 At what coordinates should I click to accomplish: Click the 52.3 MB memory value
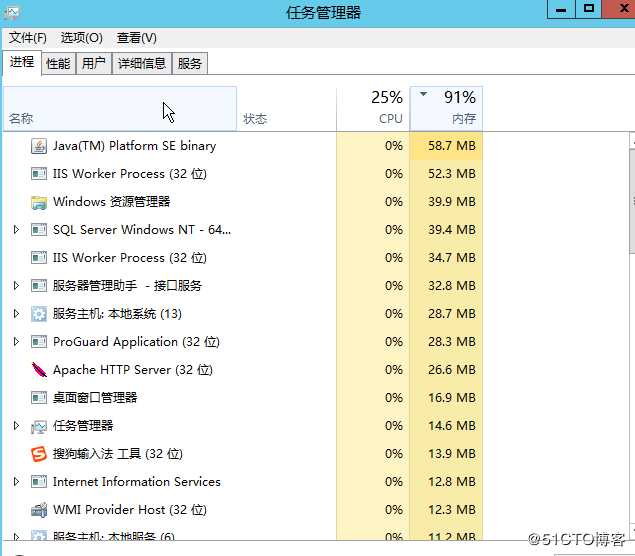tap(452, 174)
